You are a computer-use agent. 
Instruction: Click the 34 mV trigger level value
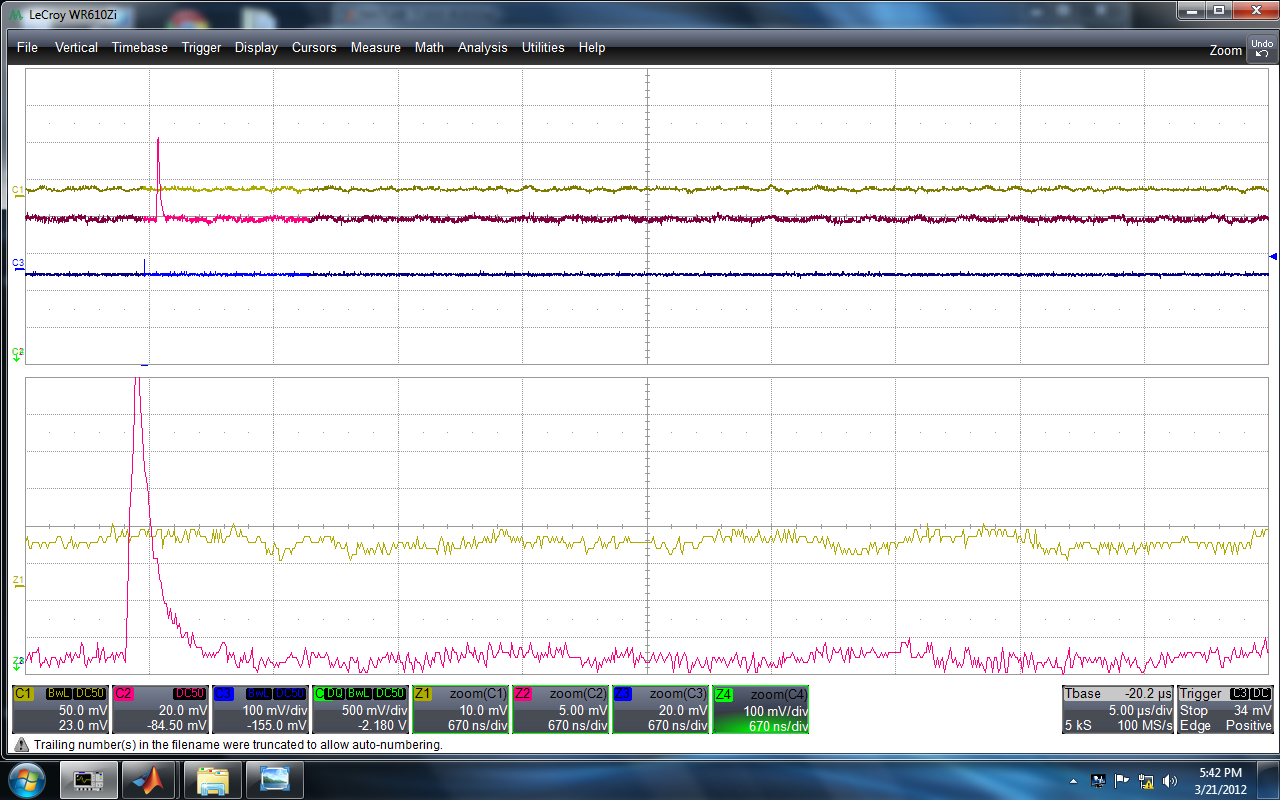coord(1254,710)
